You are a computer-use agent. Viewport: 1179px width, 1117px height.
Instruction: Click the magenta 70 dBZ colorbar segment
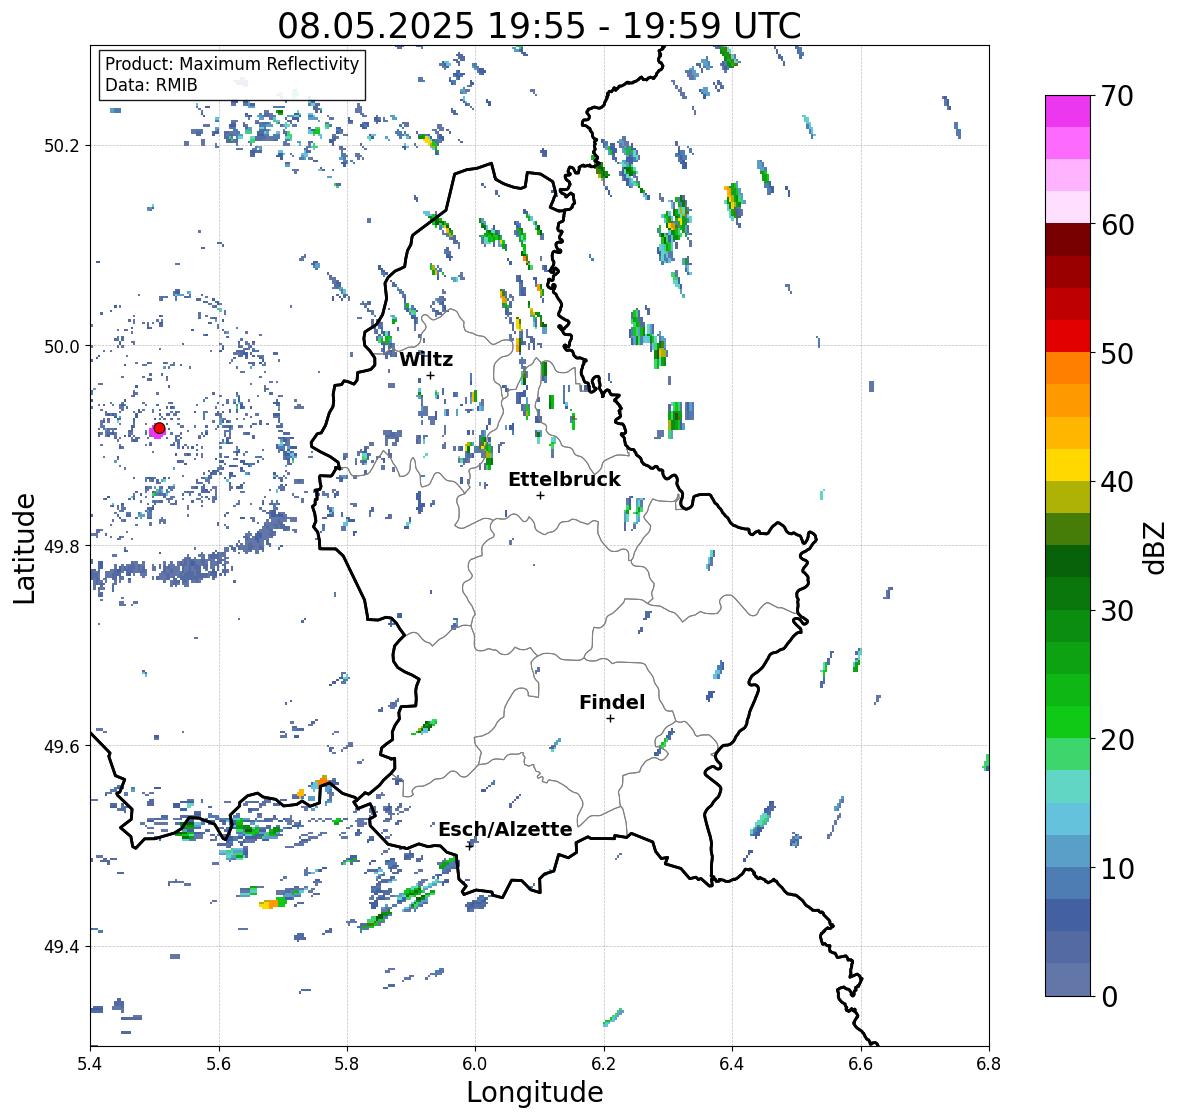pos(1068,111)
